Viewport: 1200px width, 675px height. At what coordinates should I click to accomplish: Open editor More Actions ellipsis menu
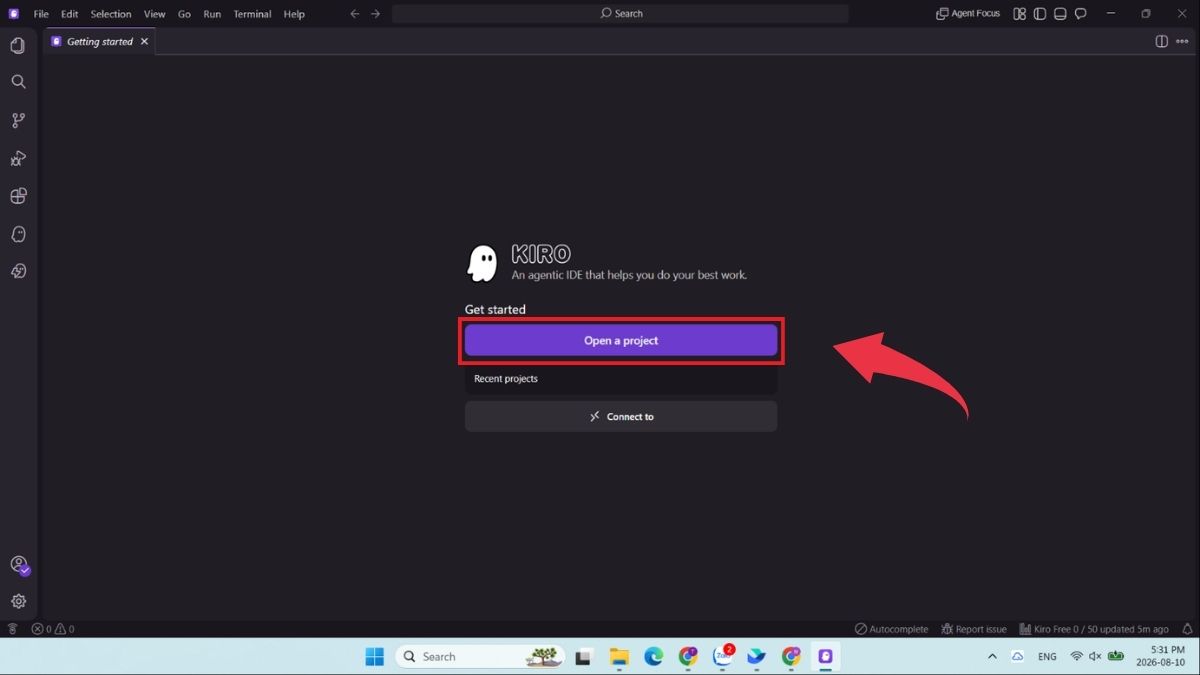coord(1181,41)
